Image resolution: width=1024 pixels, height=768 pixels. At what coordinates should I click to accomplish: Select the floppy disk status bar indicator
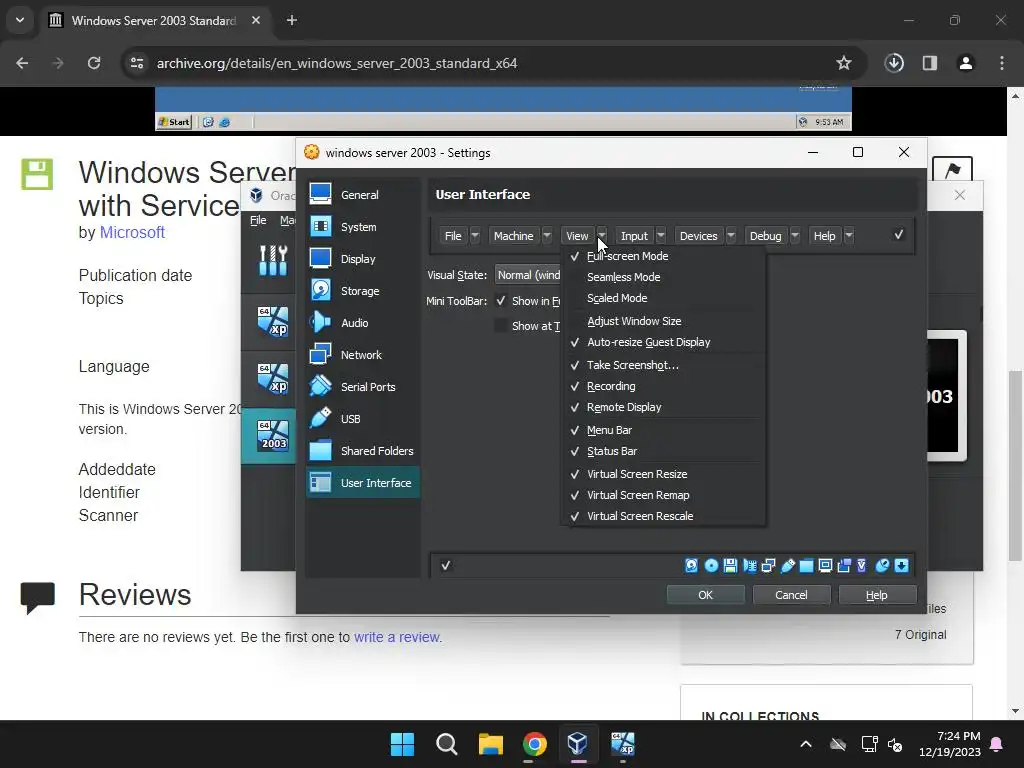click(730, 566)
